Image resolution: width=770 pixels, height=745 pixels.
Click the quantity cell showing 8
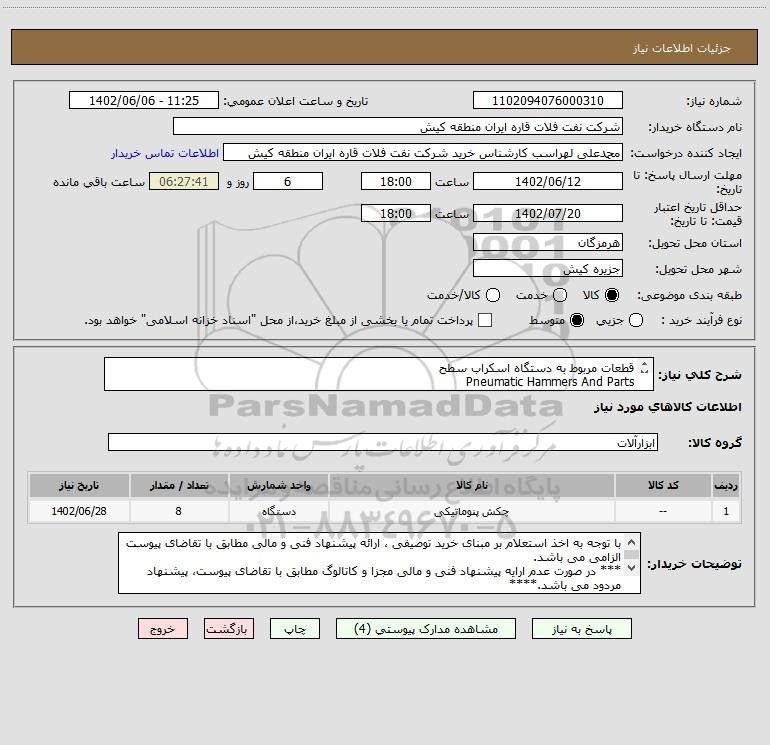179,511
